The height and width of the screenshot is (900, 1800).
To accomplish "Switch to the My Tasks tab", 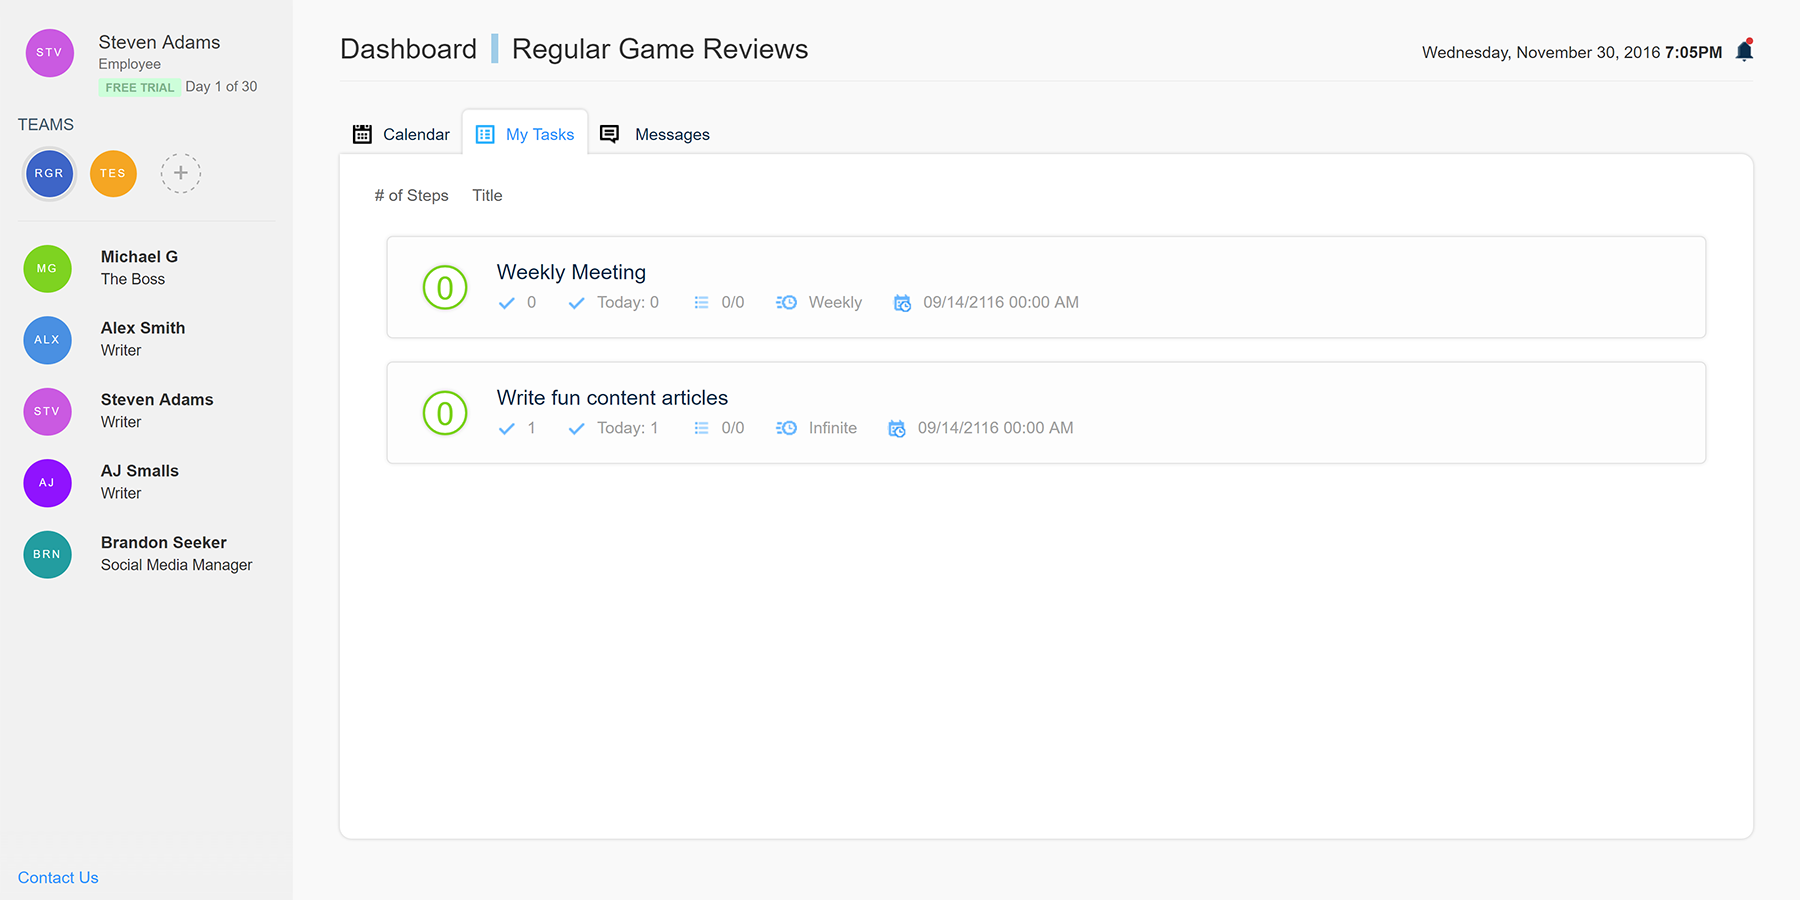I will point(525,134).
